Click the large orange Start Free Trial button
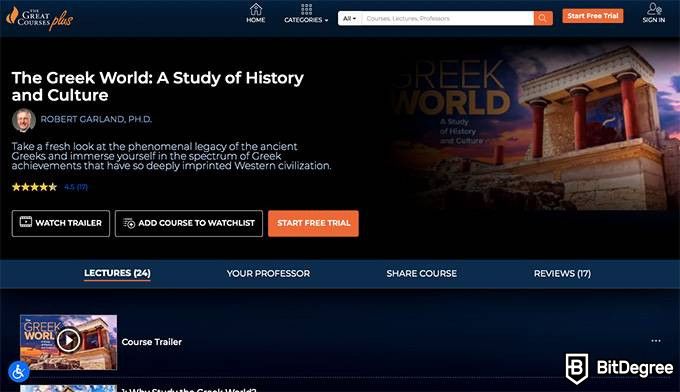 coord(313,223)
